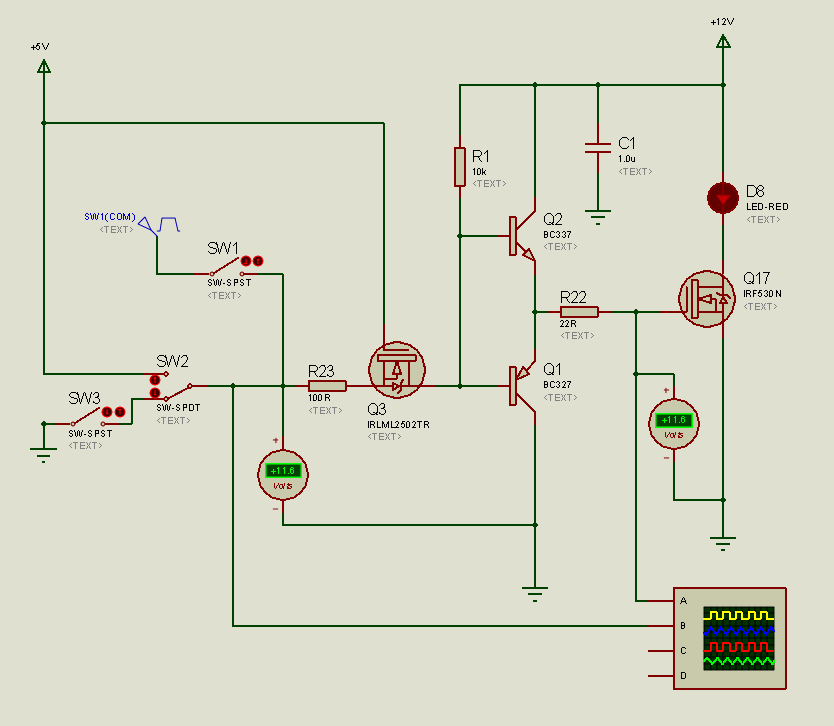Click the Q2 BC337 transistor symbol
Image resolution: width=834 pixels, height=726 pixels.
[x=520, y=236]
